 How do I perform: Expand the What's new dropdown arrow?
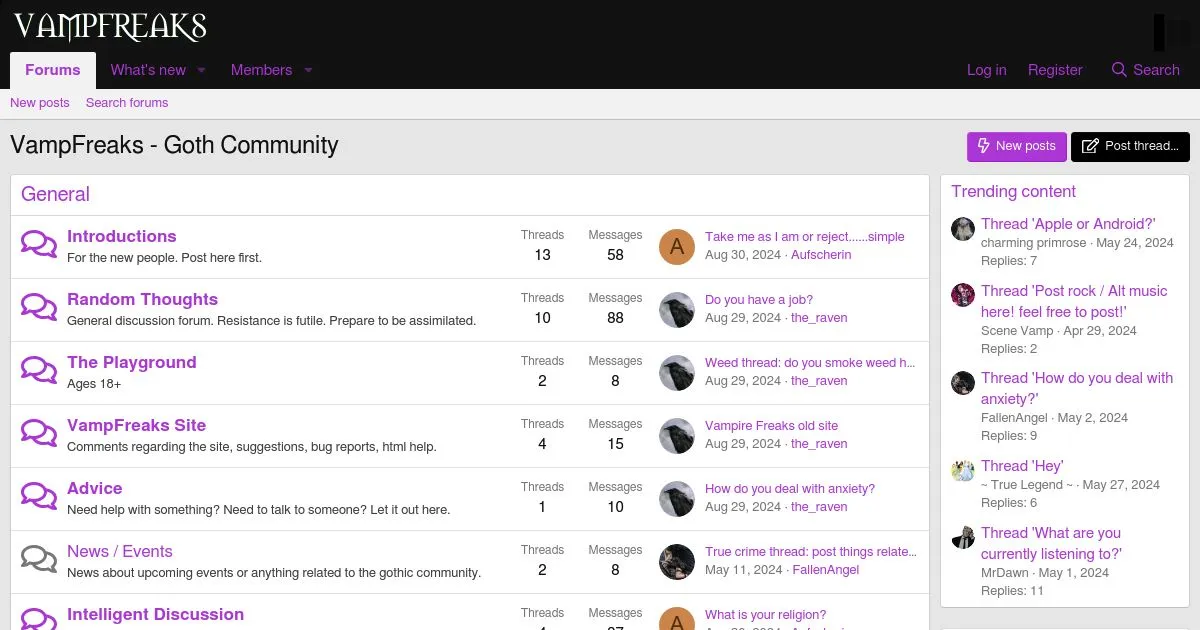pos(201,70)
